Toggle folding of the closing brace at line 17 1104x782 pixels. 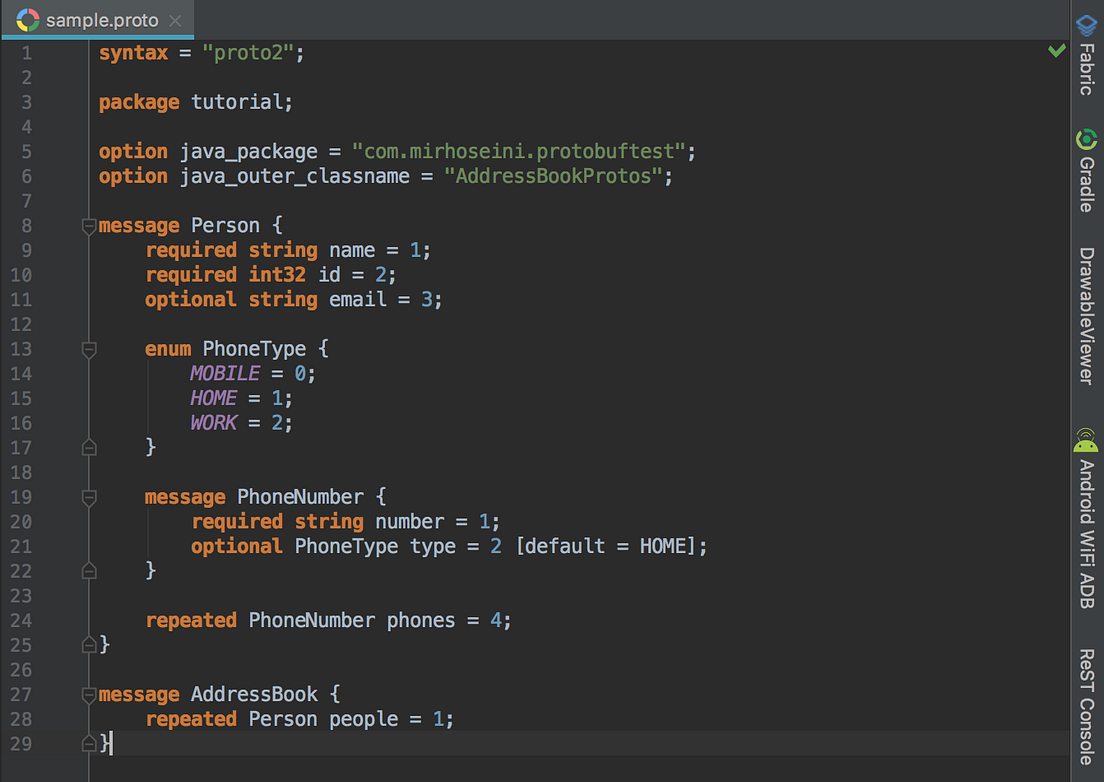[88, 448]
